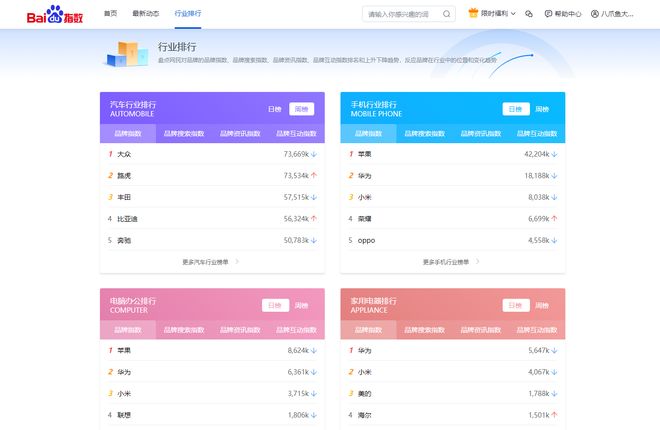This screenshot has width=660, height=430.
Task: Switch to 品牌互动指数 in computer card
Action: coord(296,330)
